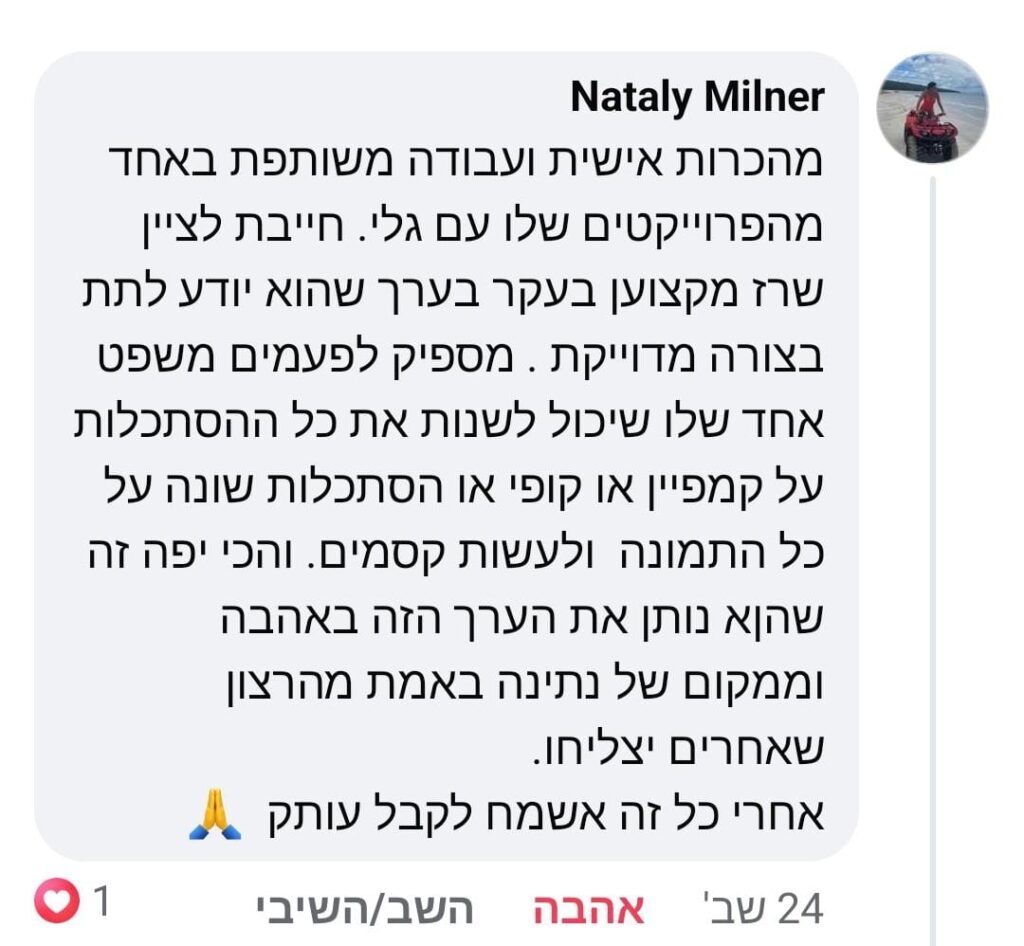Click the red heart reaction icon
The height and width of the screenshot is (946, 1024).
pos(55,902)
